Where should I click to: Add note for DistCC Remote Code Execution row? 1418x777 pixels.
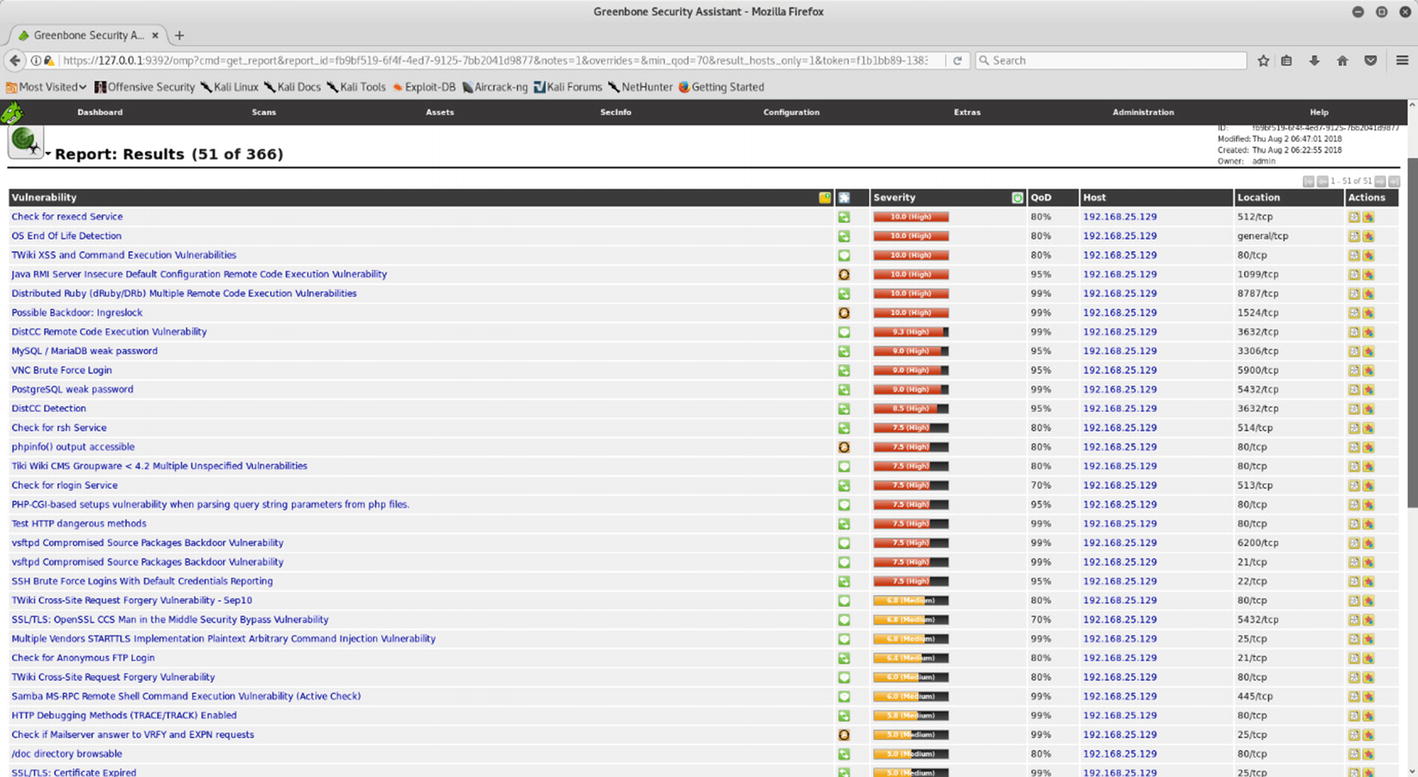(1354, 332)
